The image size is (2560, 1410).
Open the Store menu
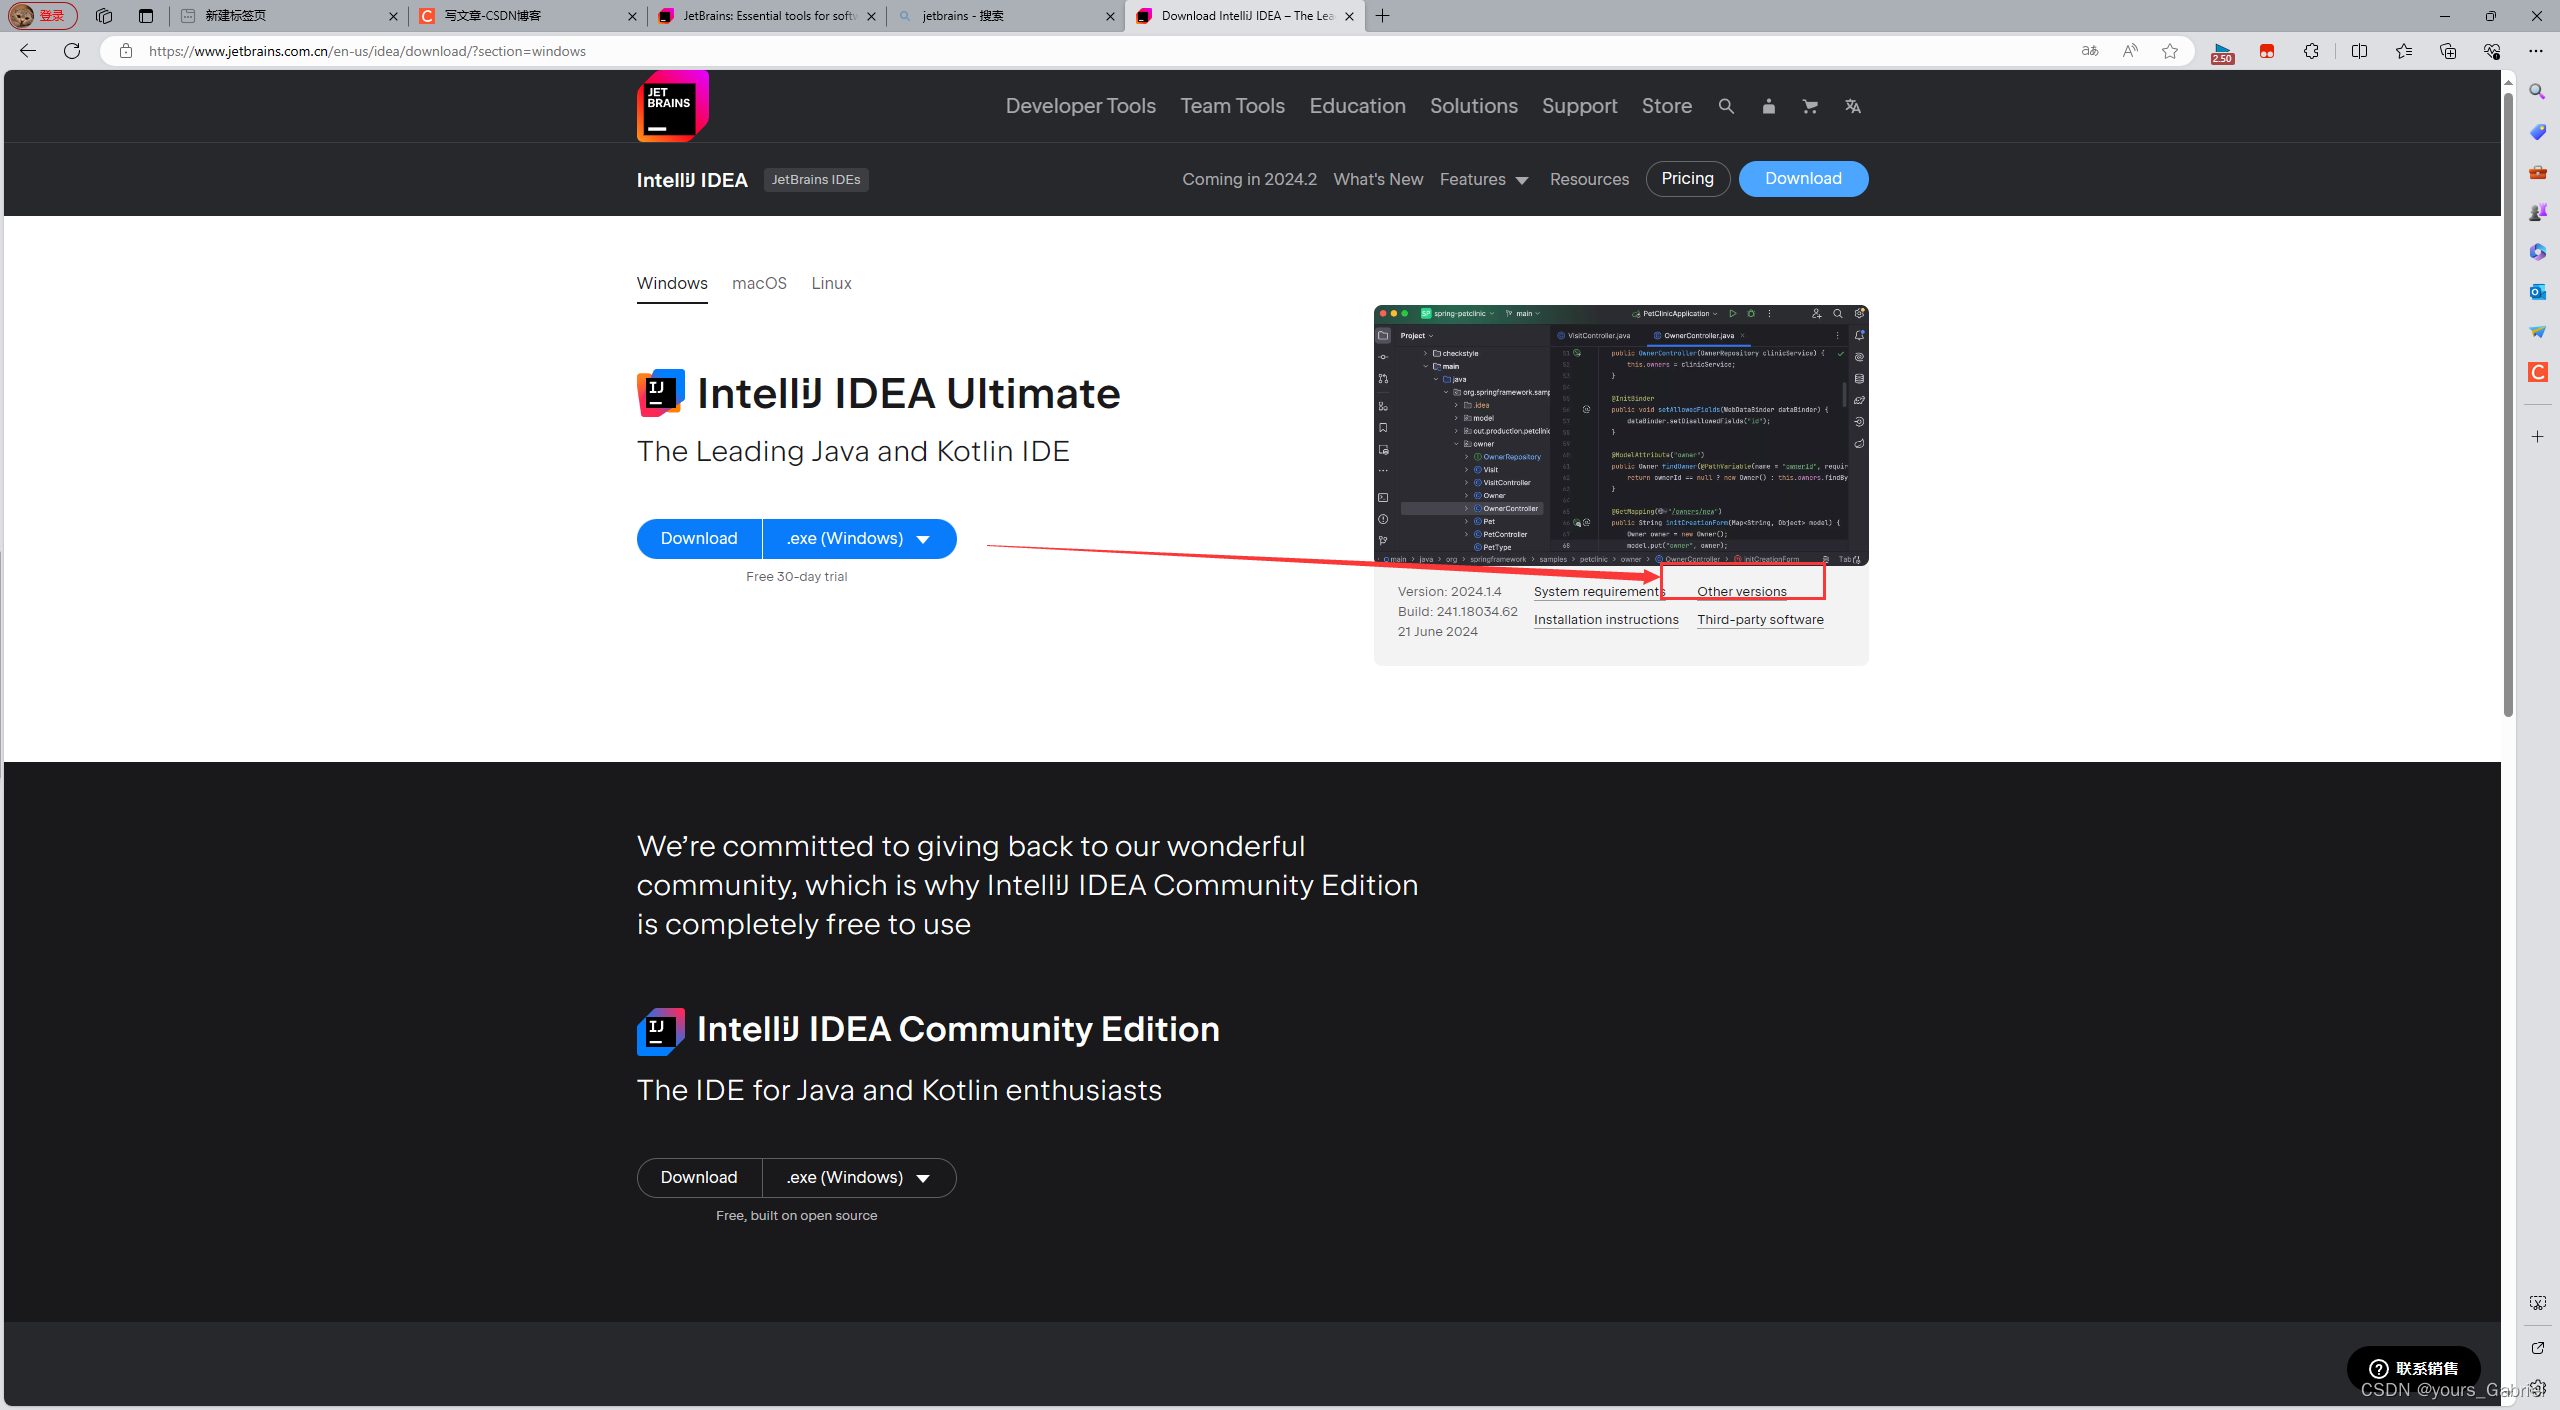point(1666,106)
